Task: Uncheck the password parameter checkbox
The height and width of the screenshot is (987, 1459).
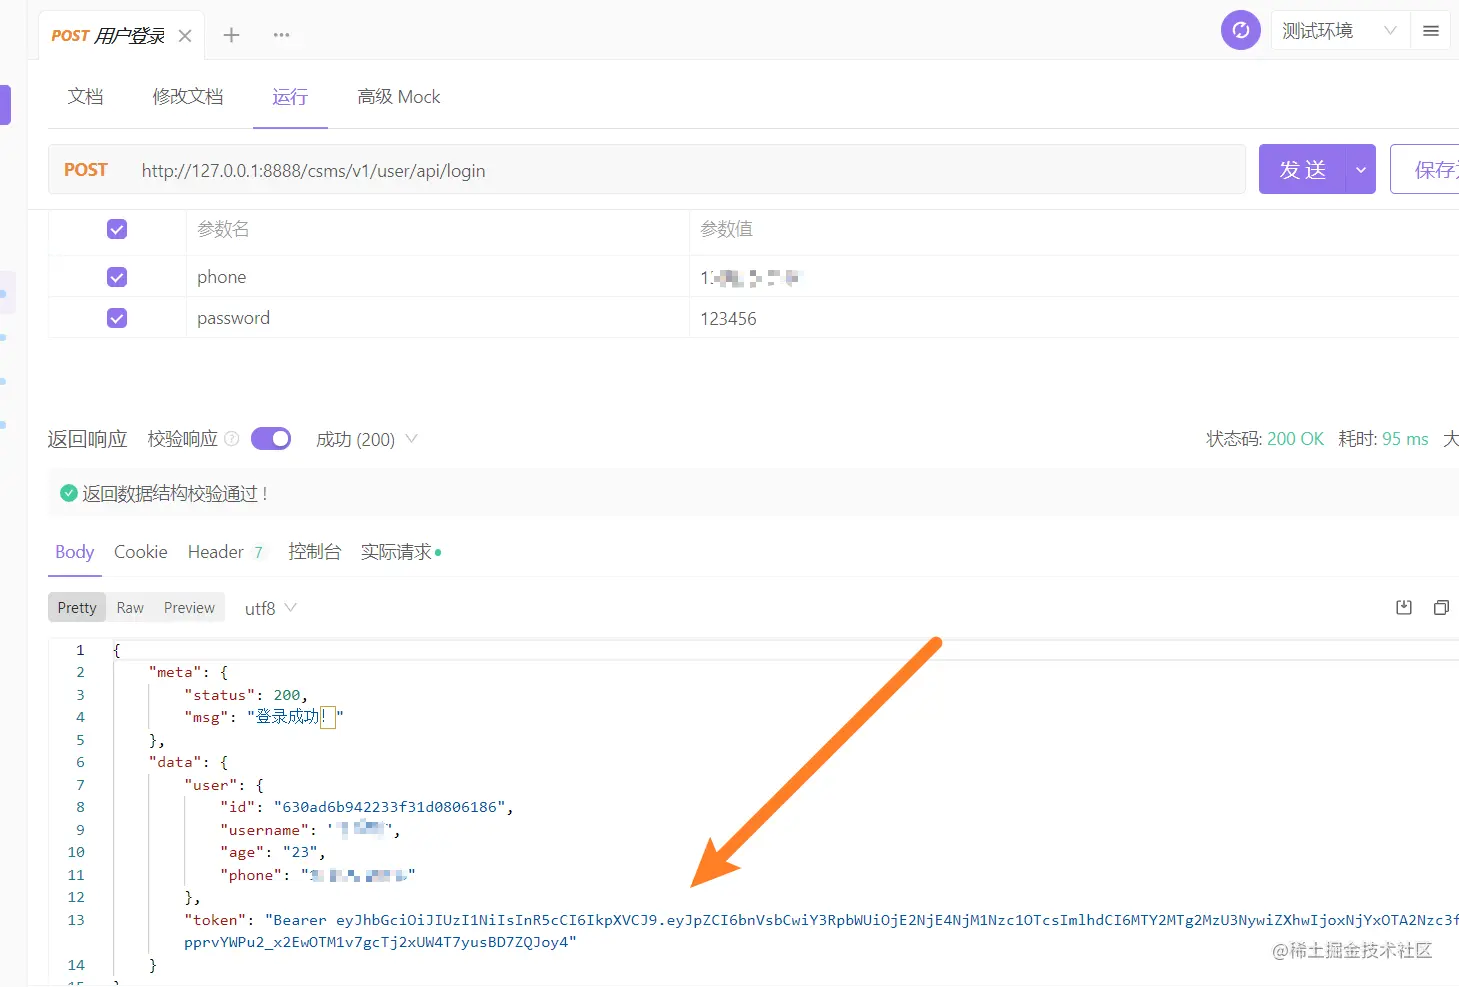Action: pyautogui.click(x=117, y=318)
